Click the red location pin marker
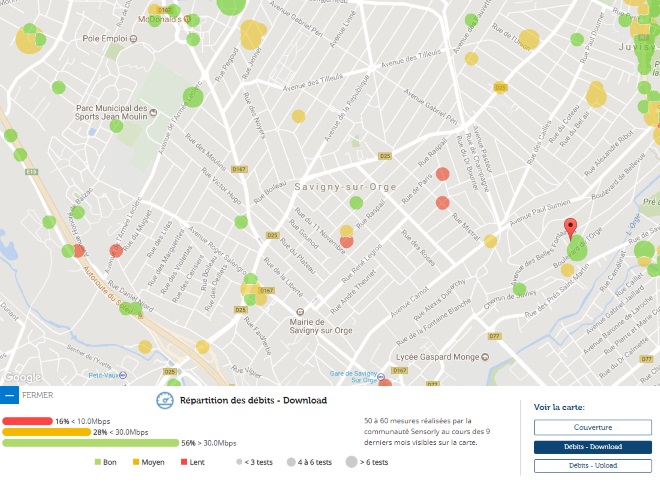This screenshot has width=660, height=487. click(x=570, y=227)
